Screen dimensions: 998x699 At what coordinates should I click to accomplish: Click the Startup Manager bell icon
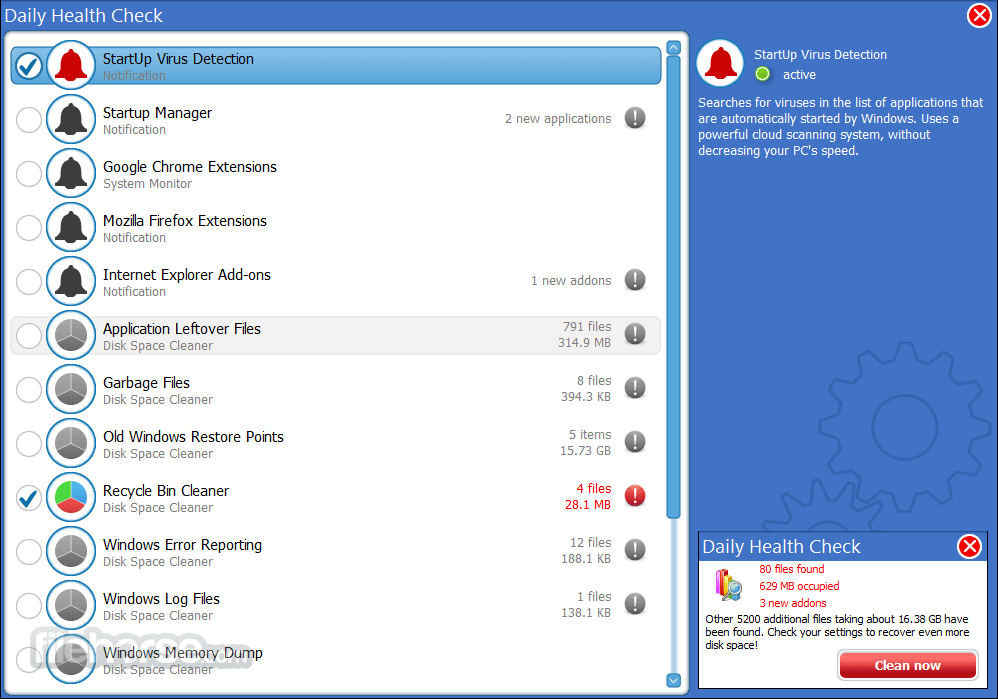(71, 120)
